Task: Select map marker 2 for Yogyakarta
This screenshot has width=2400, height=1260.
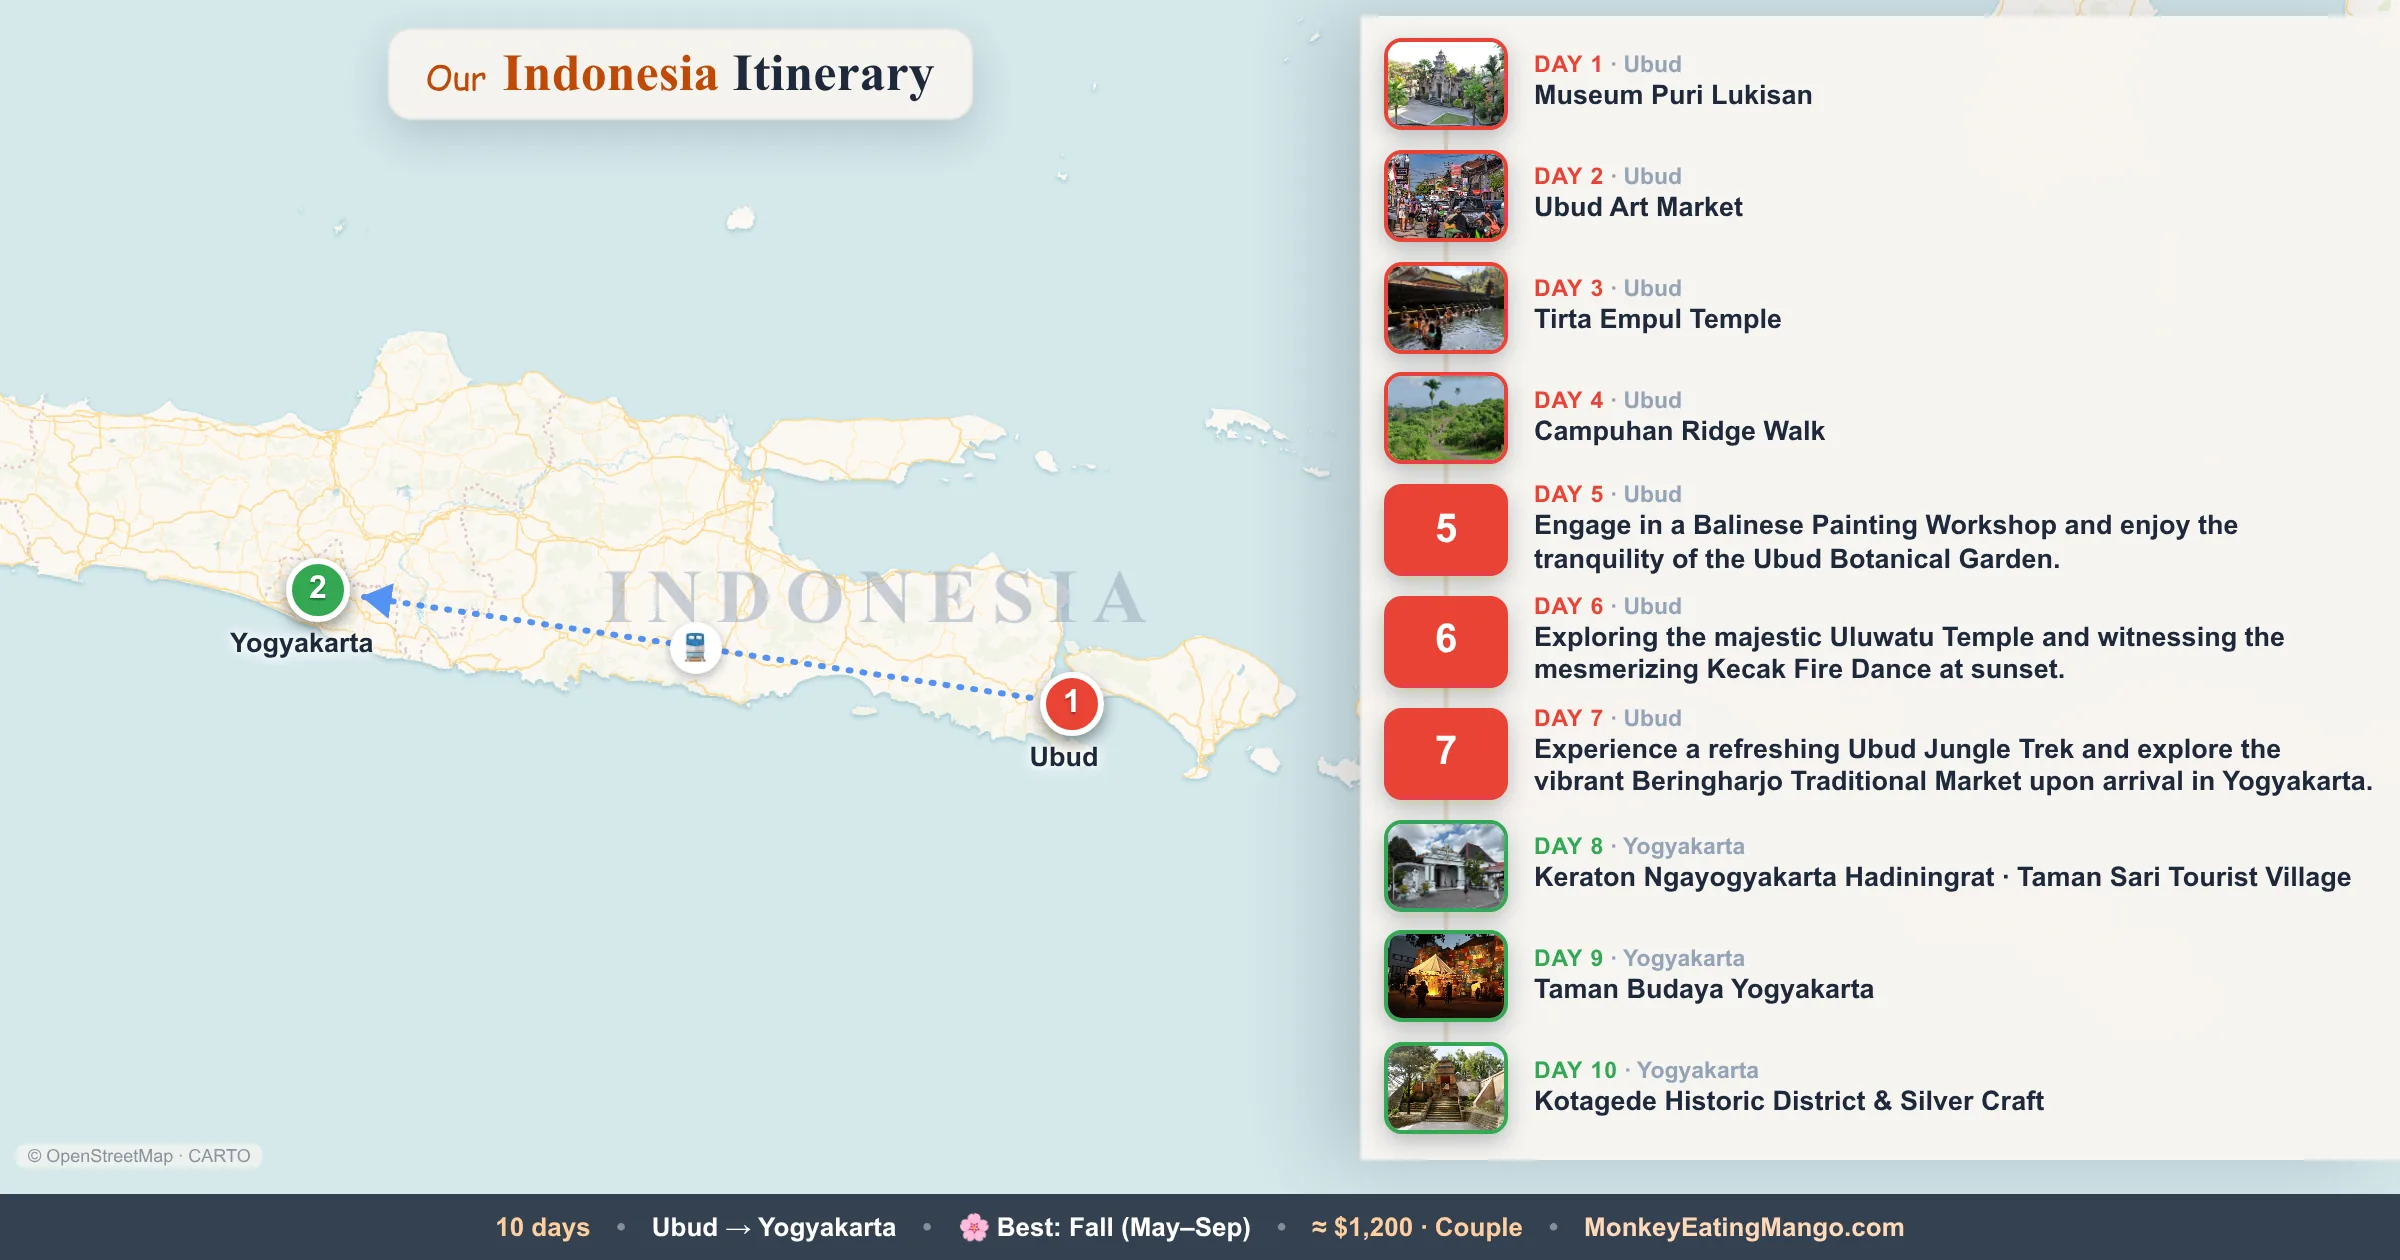Action: 317,589
